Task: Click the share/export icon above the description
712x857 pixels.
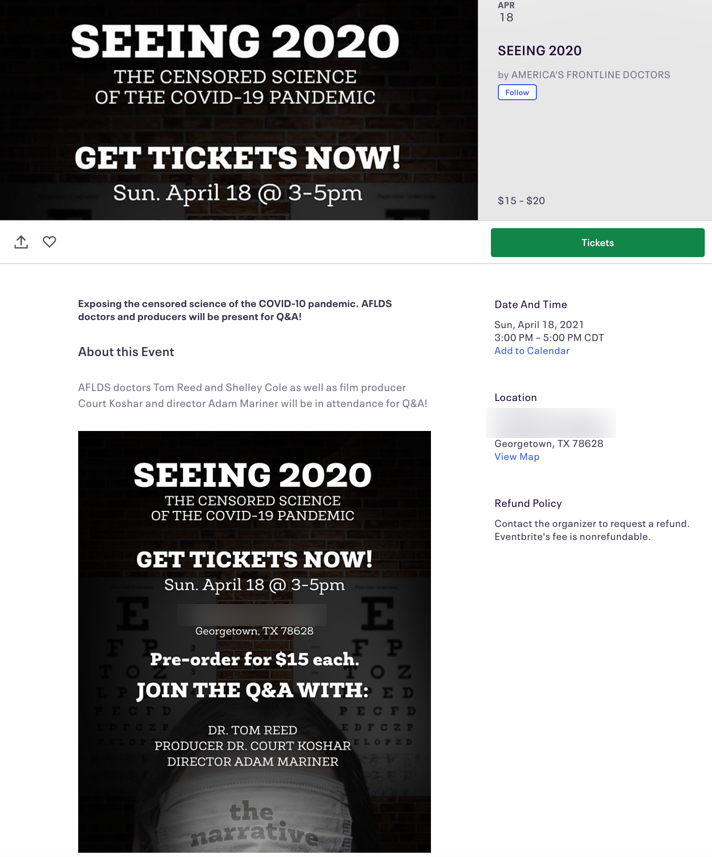Action: point(21,242)
